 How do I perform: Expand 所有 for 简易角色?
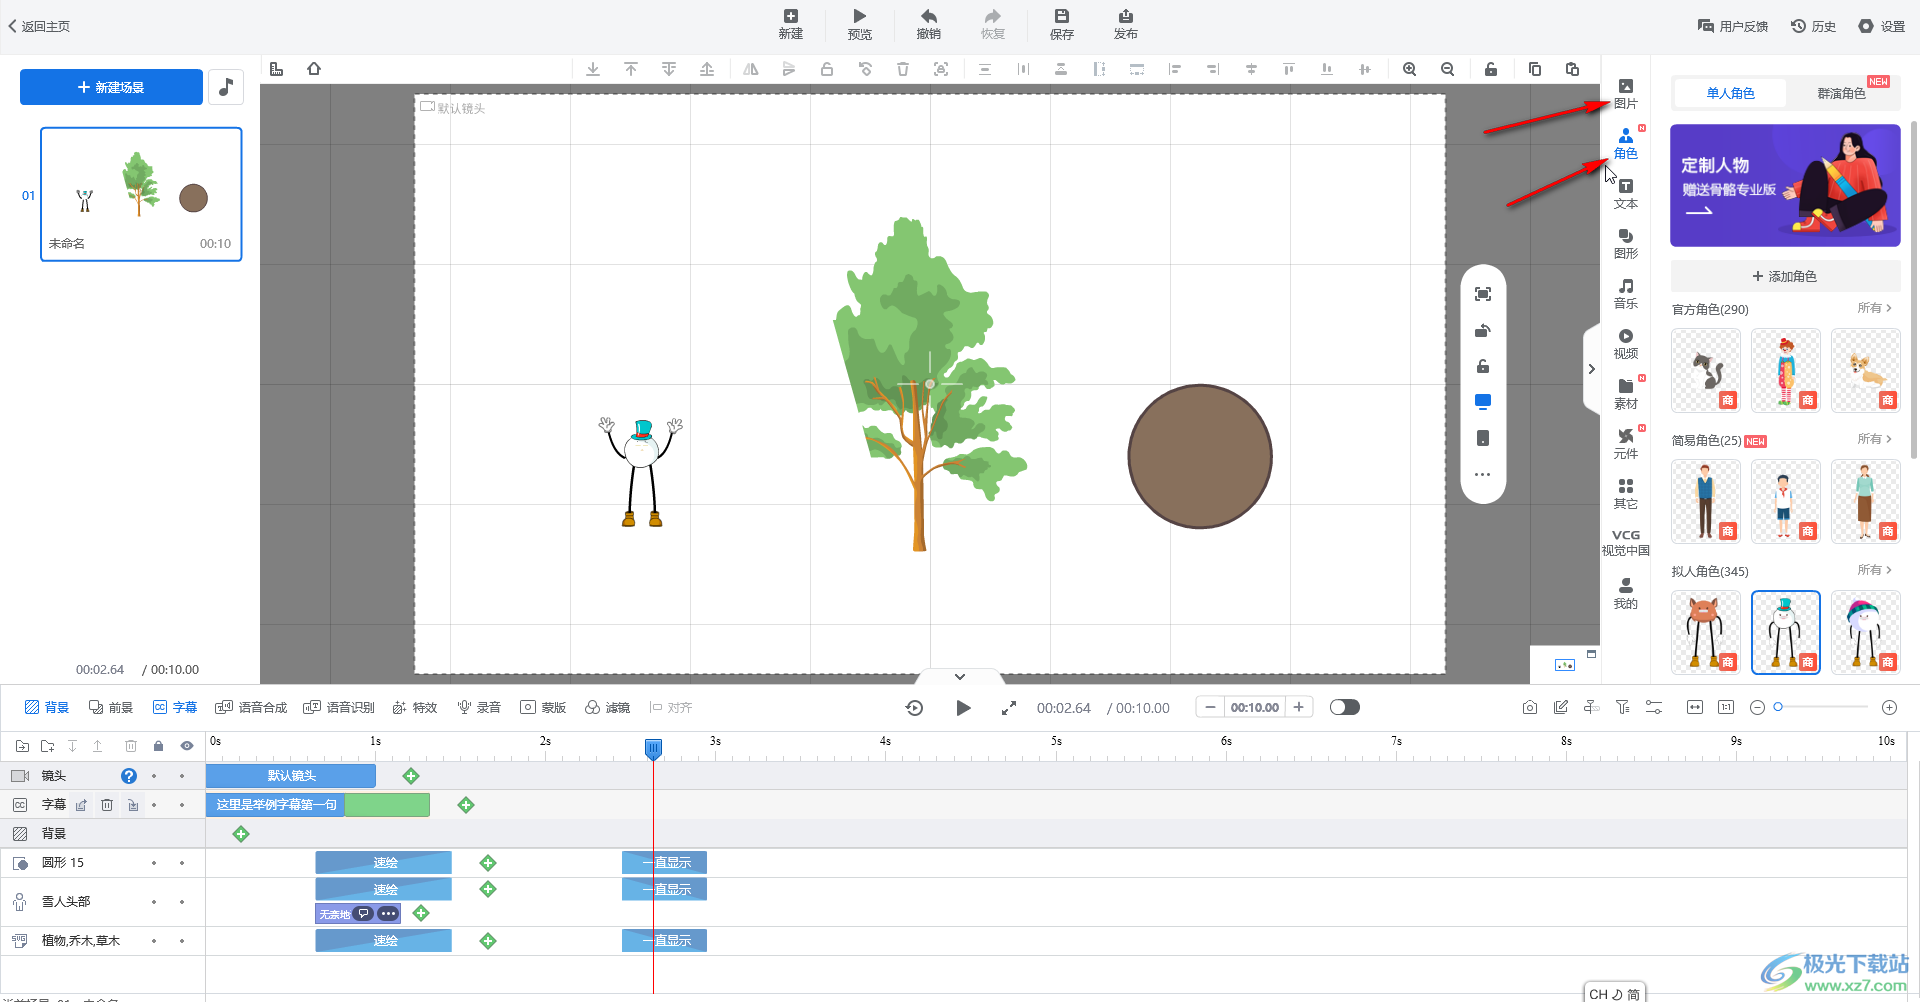(1874, 439)
